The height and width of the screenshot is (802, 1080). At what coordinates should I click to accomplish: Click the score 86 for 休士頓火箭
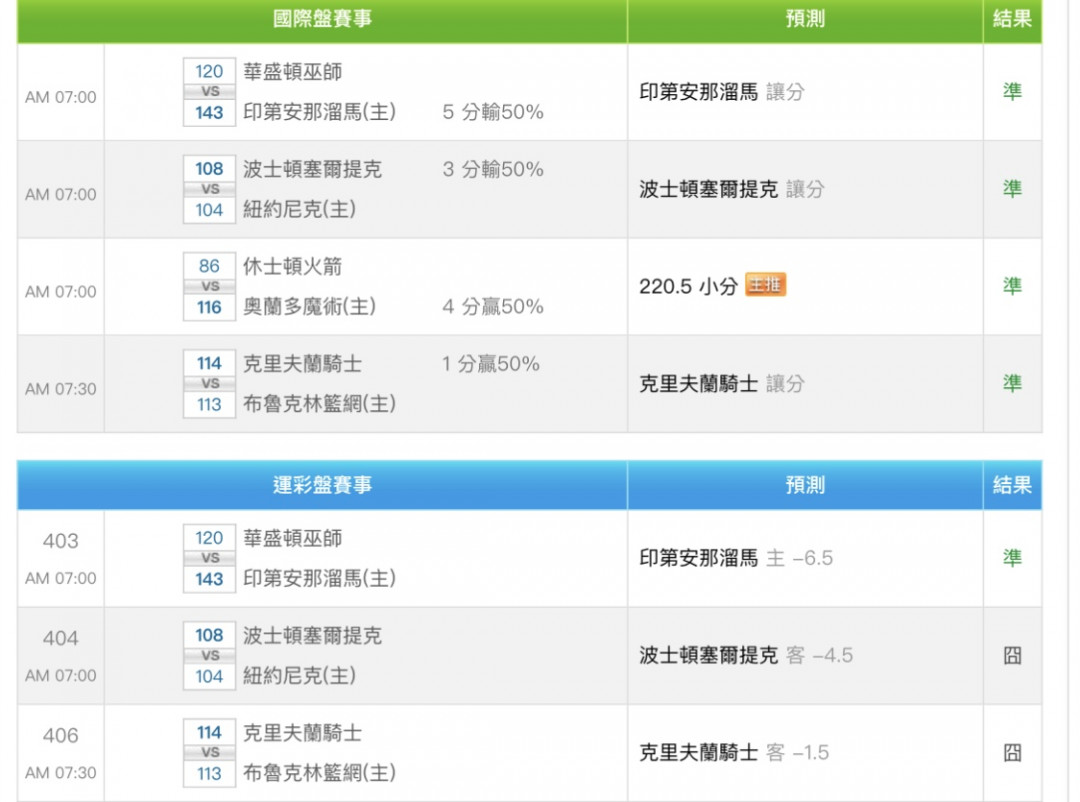point(209,266)
